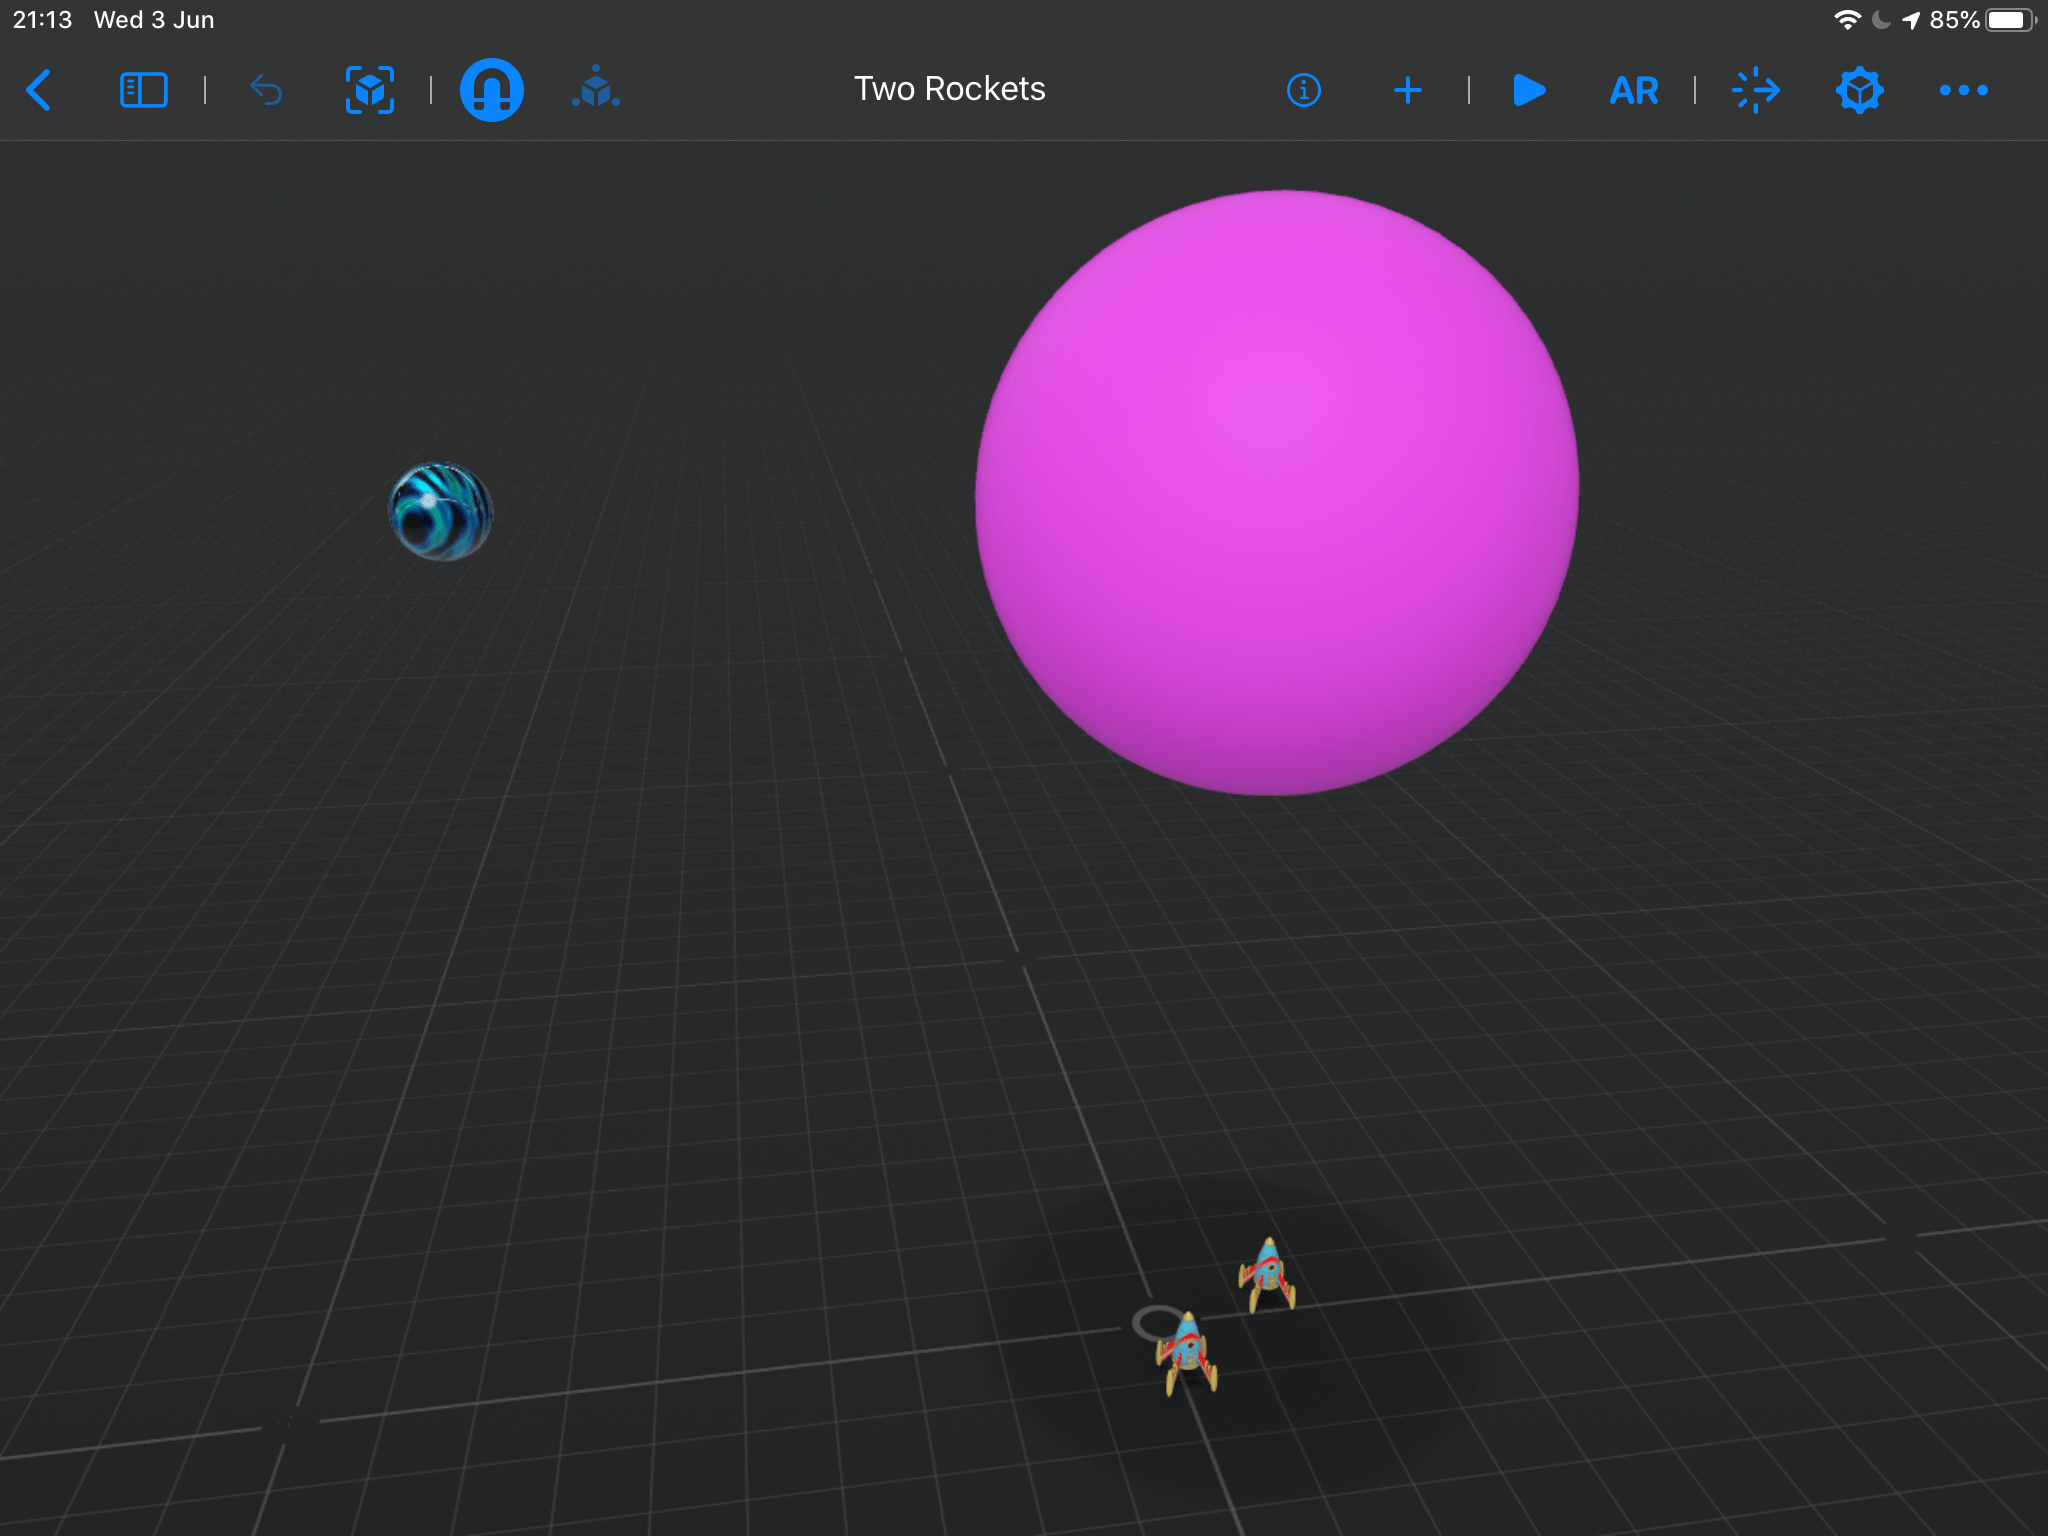2048x1536 pixels.
Task: Open the scene settings cube-gear icon
Action: [x=1859, y=90]
